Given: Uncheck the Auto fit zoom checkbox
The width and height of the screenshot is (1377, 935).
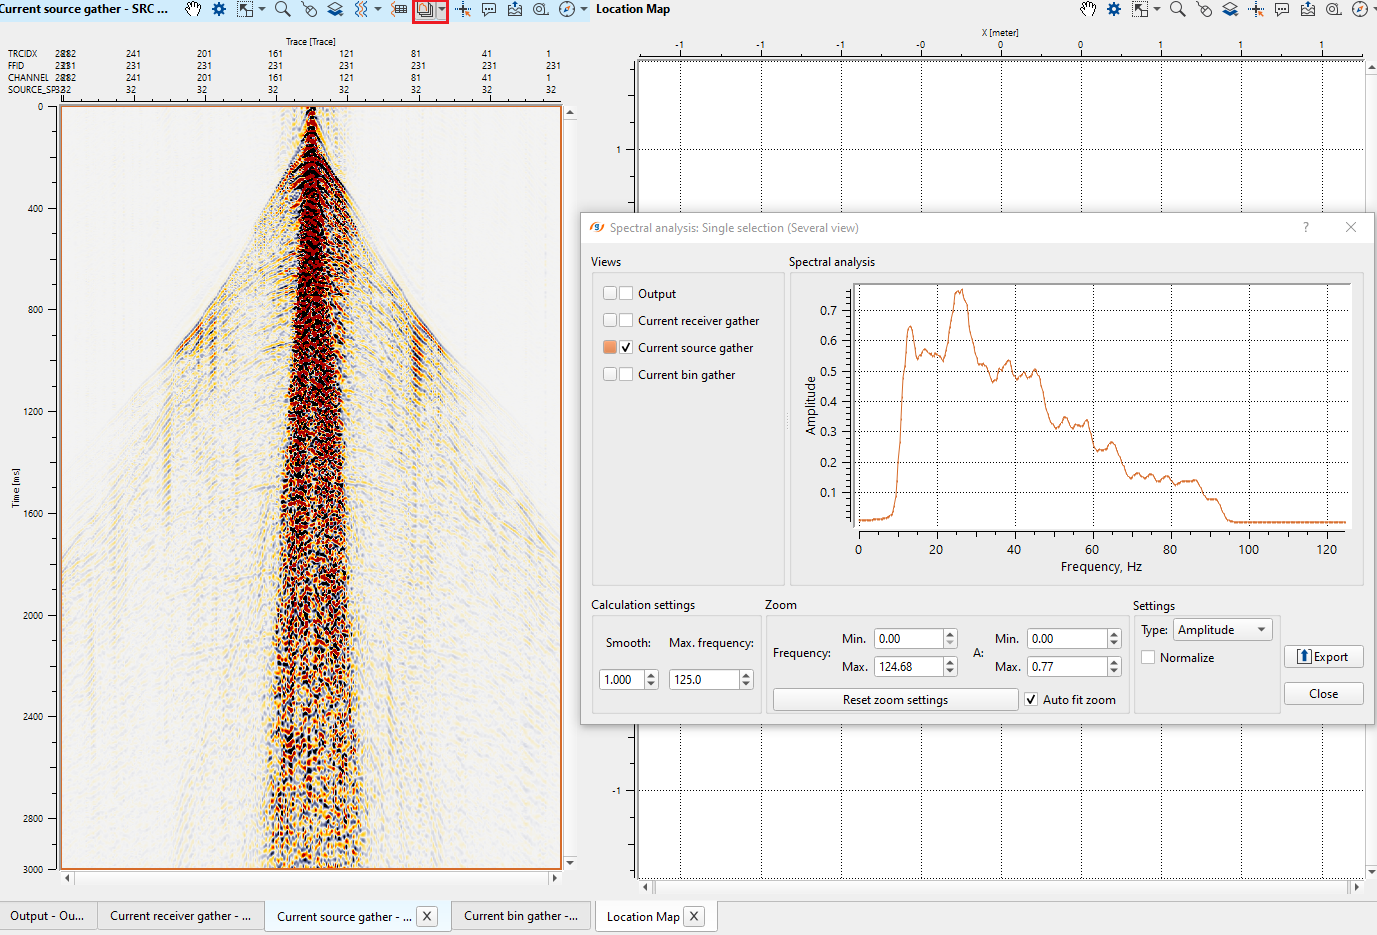Looking at the screenshot, I should [x=1031, y=700].
